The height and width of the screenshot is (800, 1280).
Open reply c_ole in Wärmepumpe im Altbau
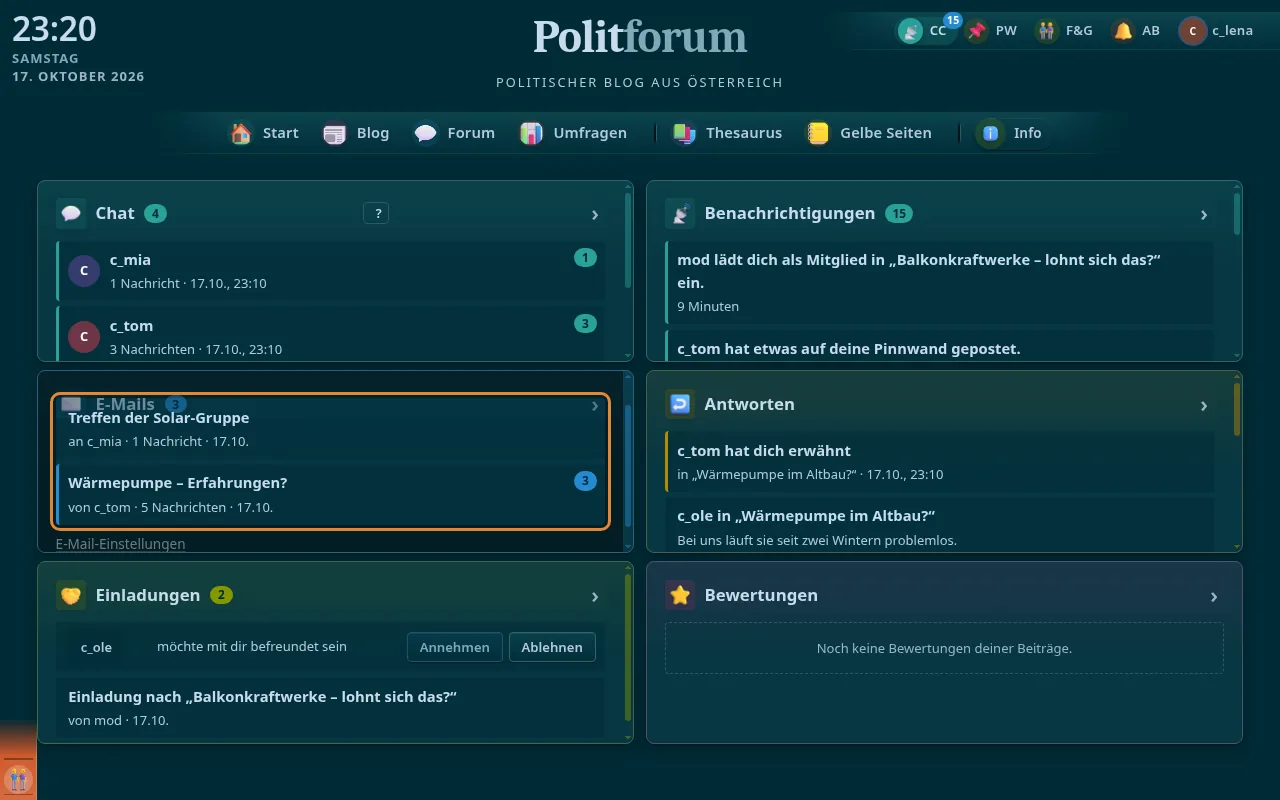(x=939, y=525)
